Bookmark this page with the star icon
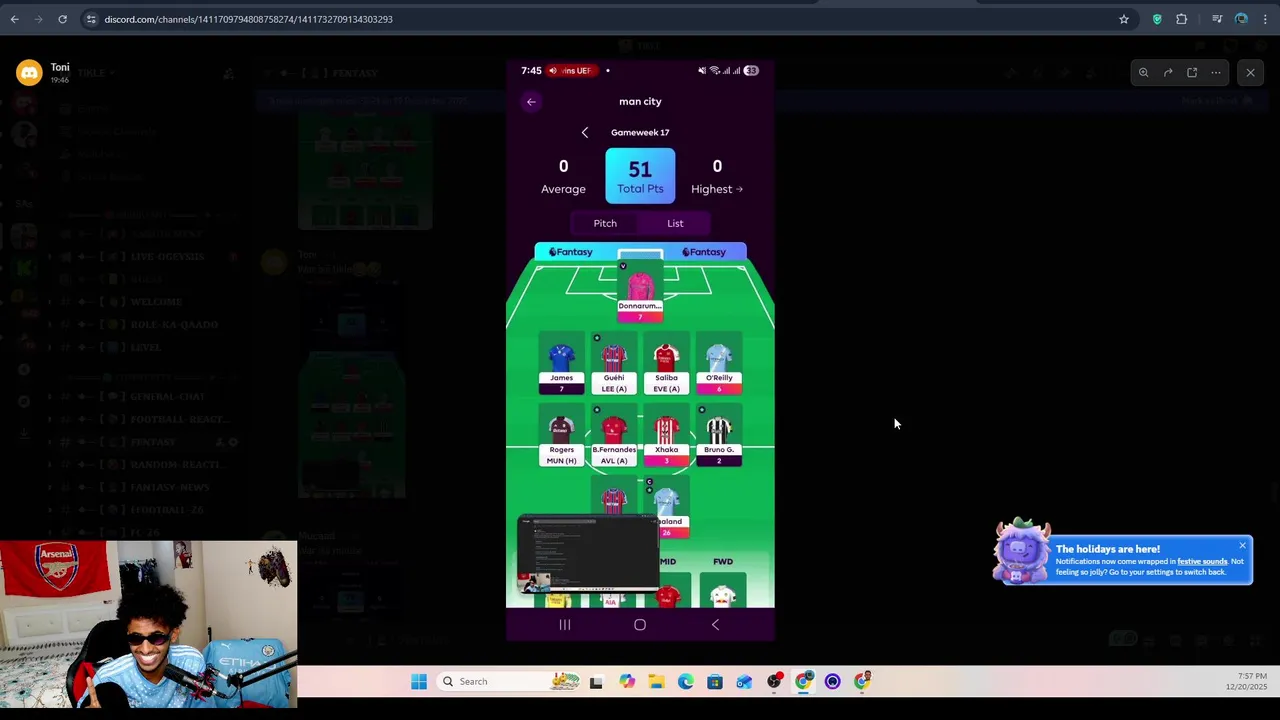This screenshot has height=720, width=1280. pos(1124,19)
